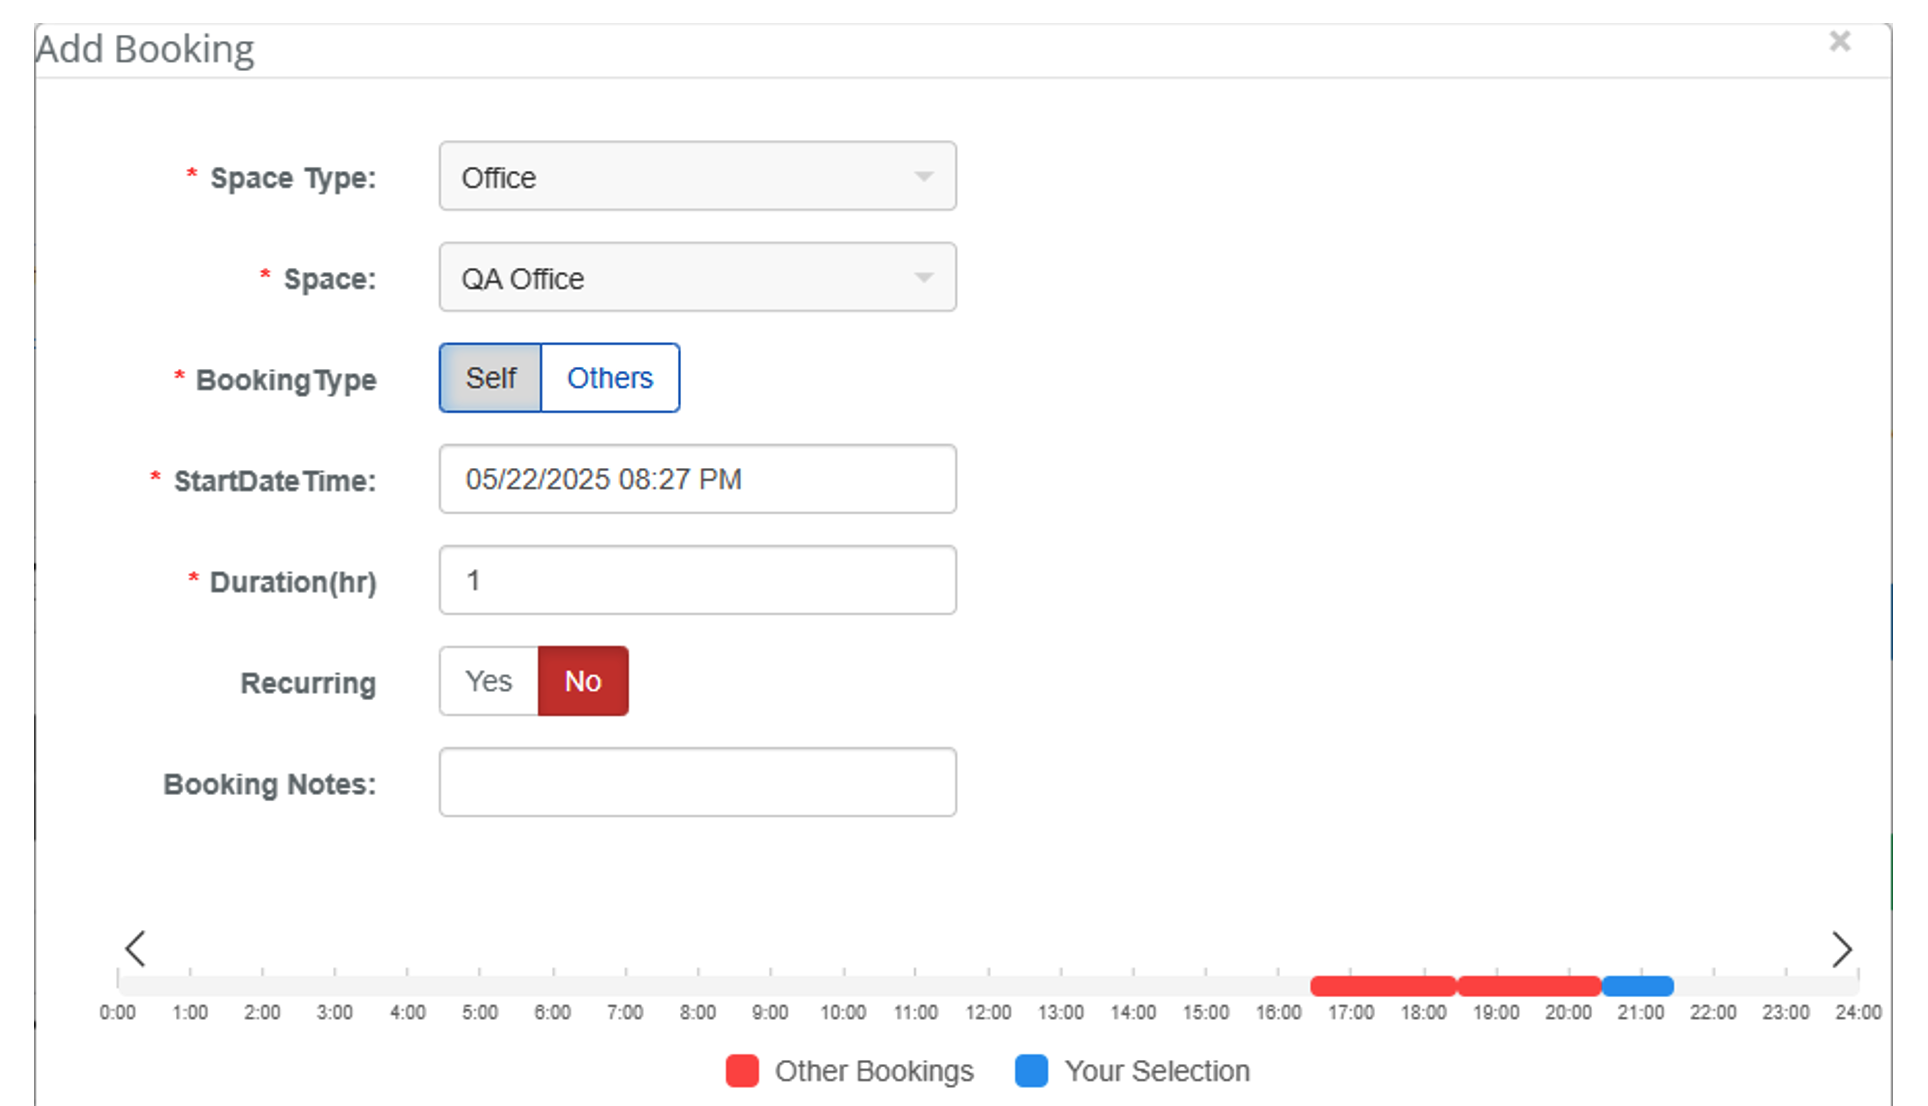Viewport: 1928px width, 1106px height.
Task: Click the timeline next arrow
Action: coord(1841,949)
